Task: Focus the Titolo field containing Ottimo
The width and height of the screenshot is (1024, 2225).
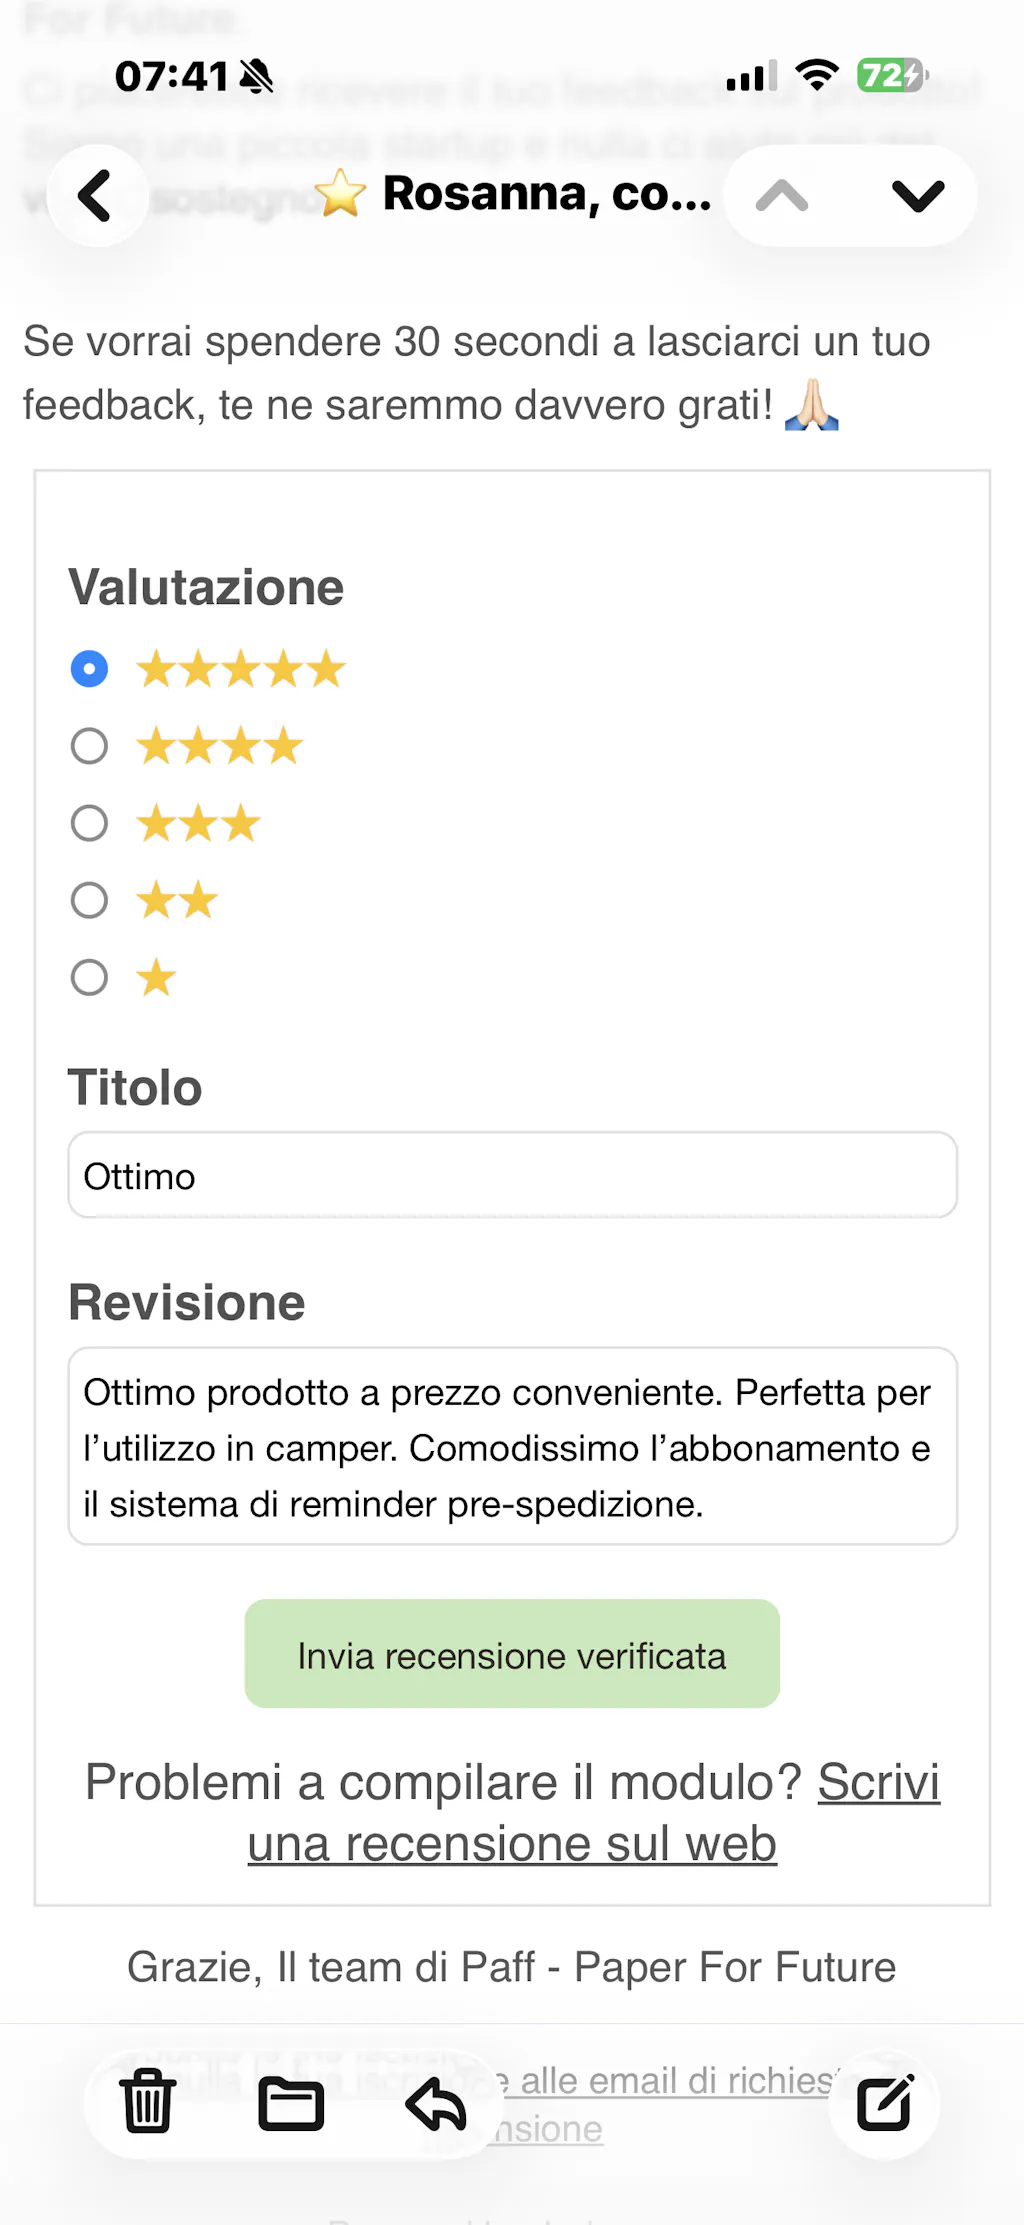Action: [x=512, y=1175]
